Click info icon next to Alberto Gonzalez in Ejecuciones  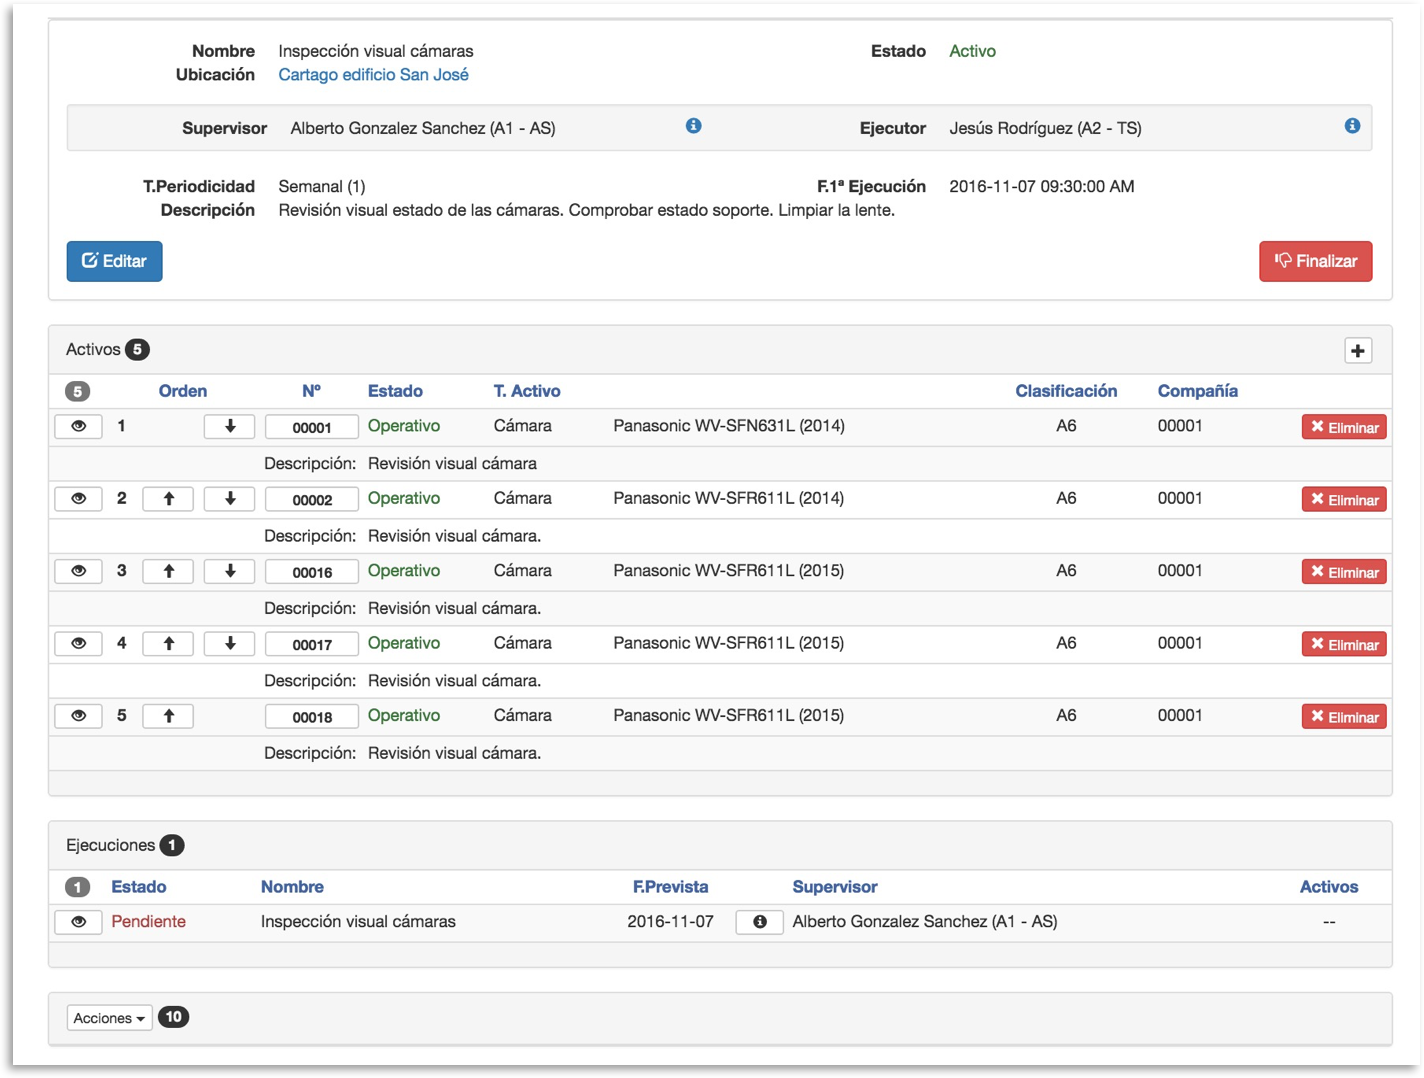click(x=759, y=922)
